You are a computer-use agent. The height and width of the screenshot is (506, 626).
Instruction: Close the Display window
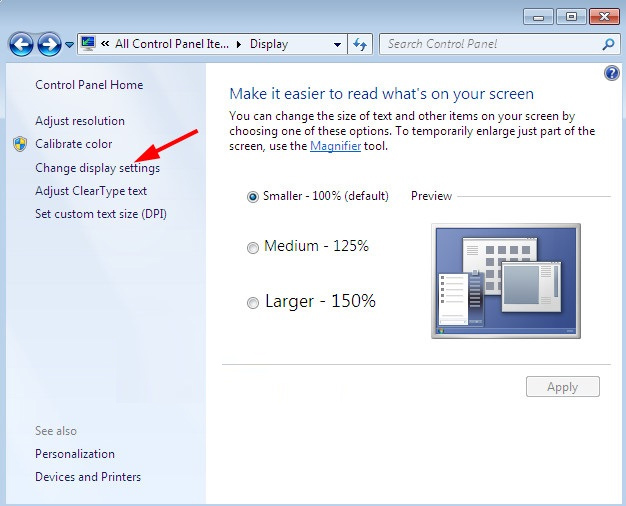pos(604,17)
